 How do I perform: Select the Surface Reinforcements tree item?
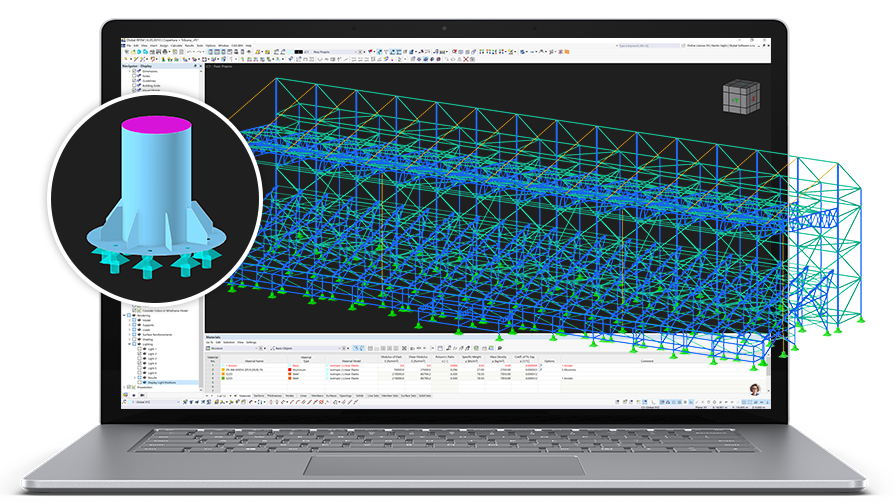point(157,335)
